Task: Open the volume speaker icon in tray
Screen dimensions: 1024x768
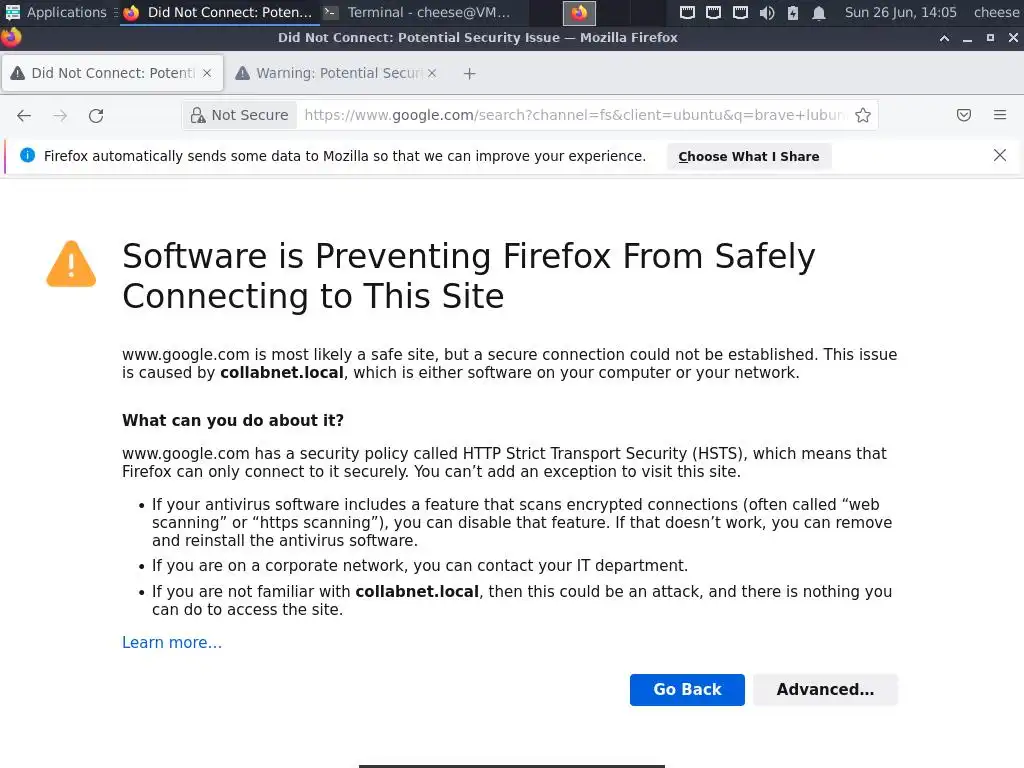Action: (767, 12)
